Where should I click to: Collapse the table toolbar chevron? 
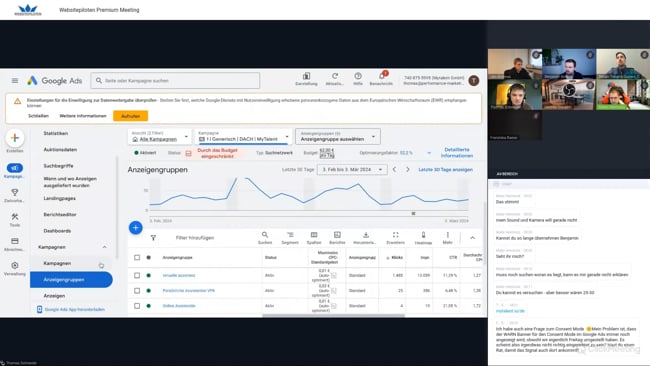[x=472, y=238]
